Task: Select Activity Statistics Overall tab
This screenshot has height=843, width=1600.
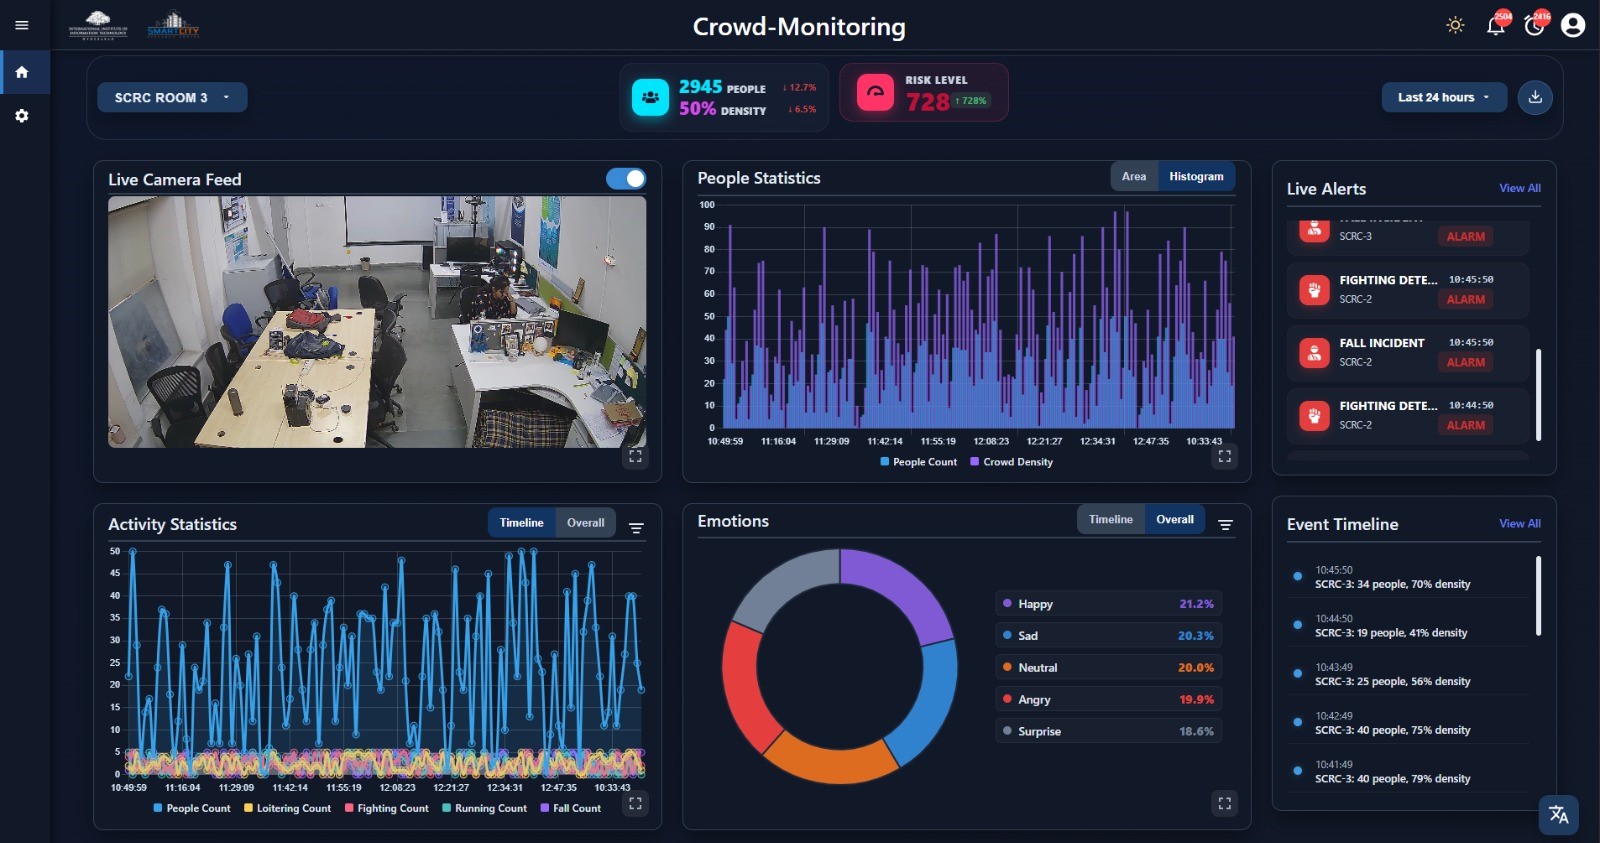Action: point(586,522)
